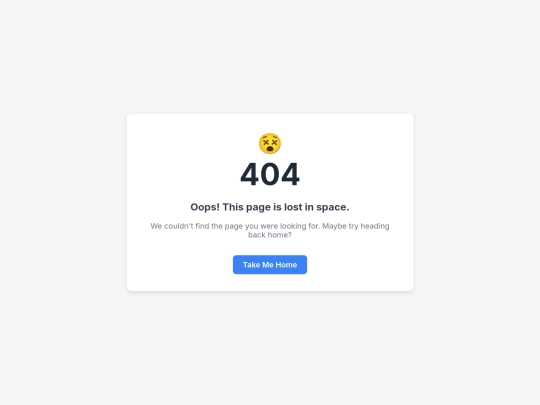Select the large 404 error heading
Viewport: 540px width, 405px height.
tap(270, 174)
